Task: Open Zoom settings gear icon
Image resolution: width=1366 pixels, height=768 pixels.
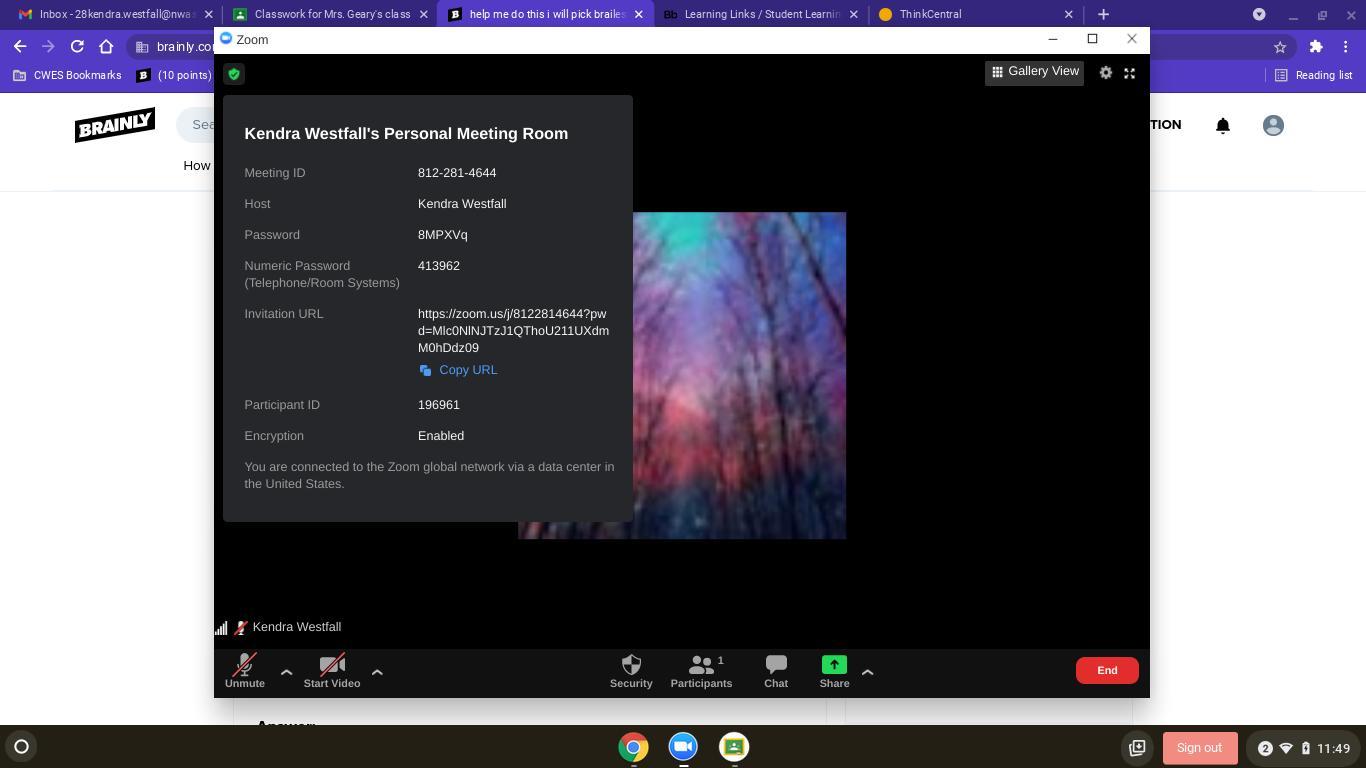Action: [x=1105, y=73]
